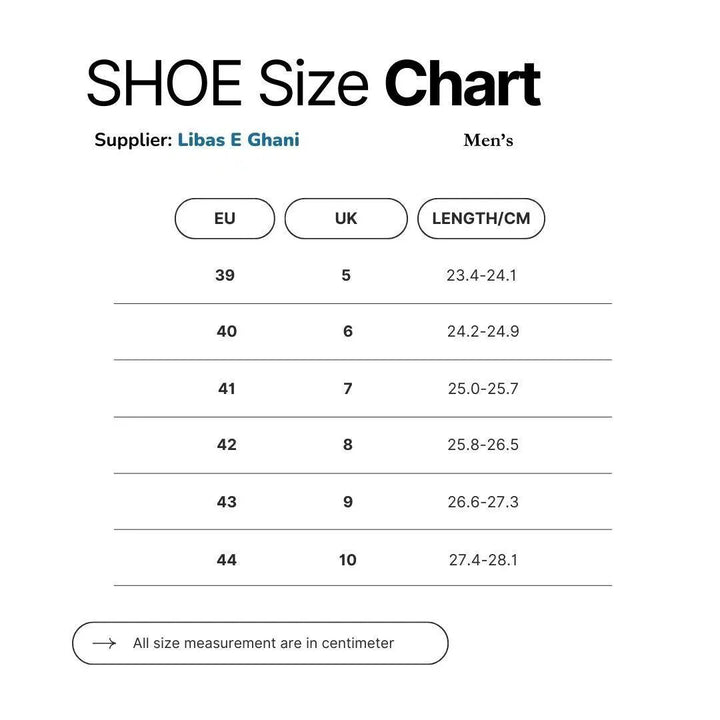Click the EU column header pill
The image size is (720, 720).
225,219
